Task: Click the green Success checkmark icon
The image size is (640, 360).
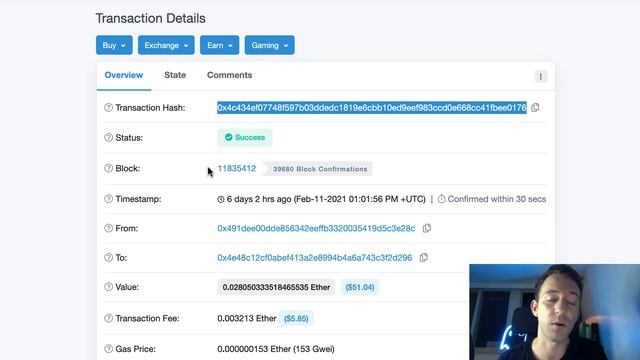Action: pos(229,137)
